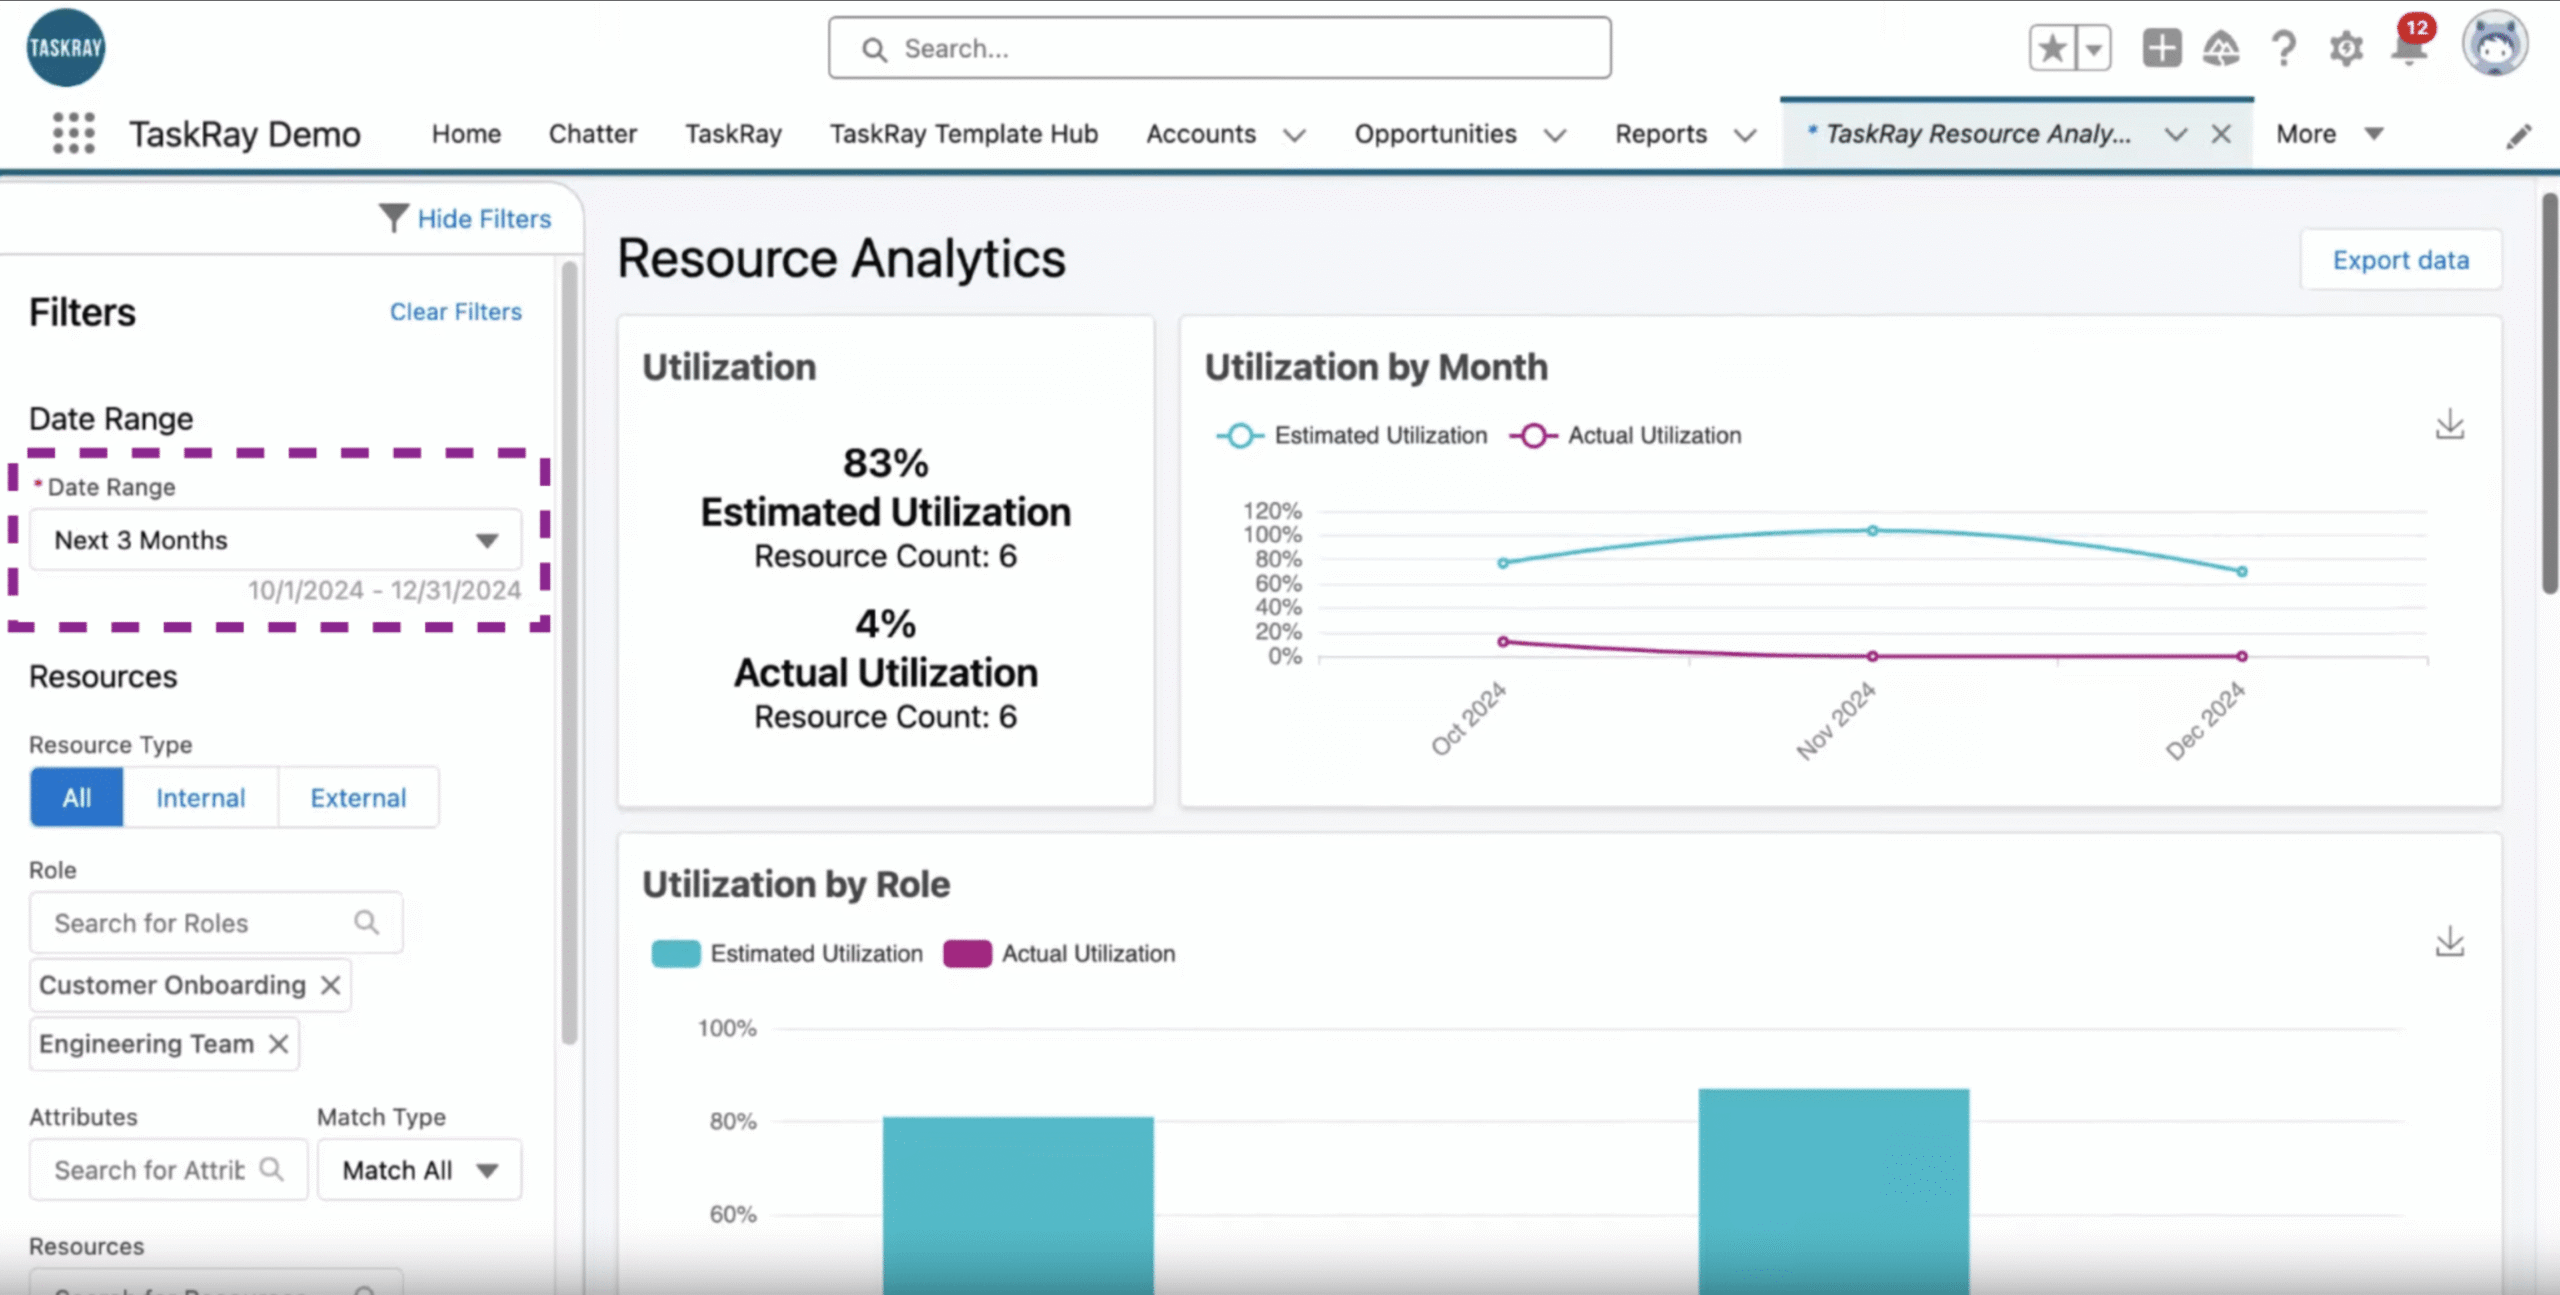Click the global actions plus icon
Screen dimensions: 2560x1295
point(2161,48)
